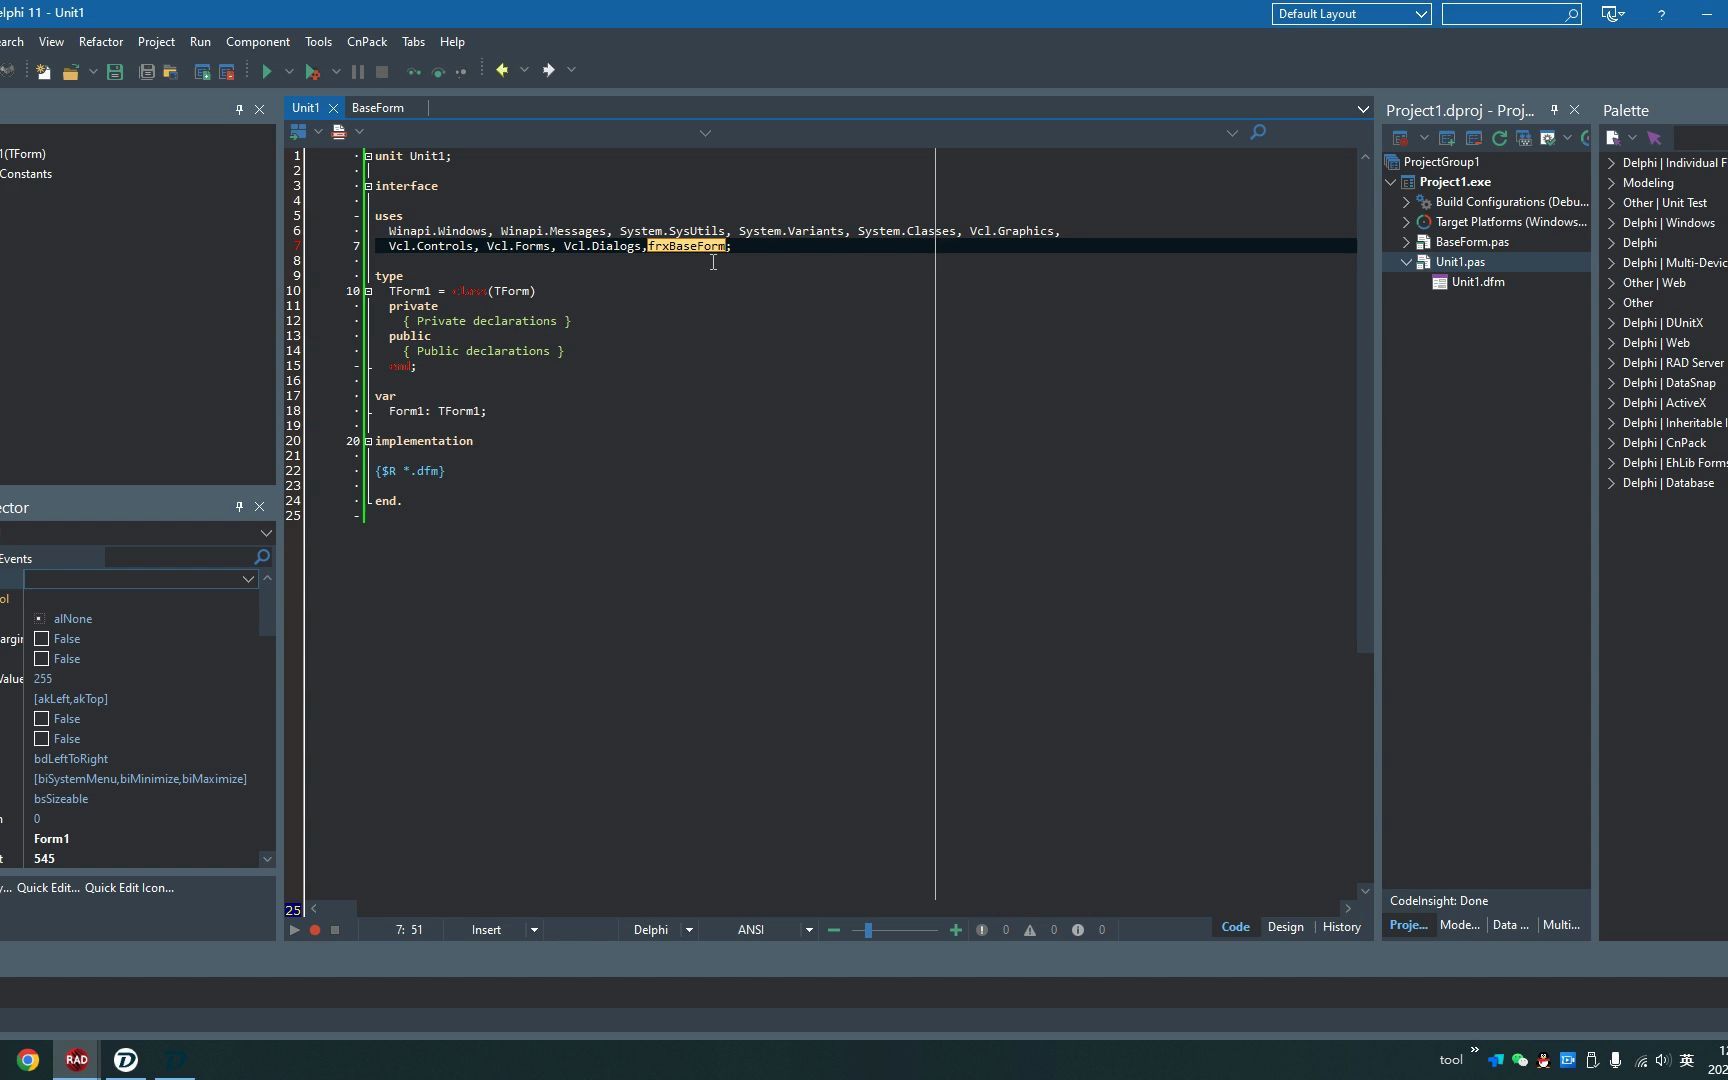Expand the Build Configurations tree node
Image resolution: width=1728 pixels, height=1080 pixels.
[1407, 202]
